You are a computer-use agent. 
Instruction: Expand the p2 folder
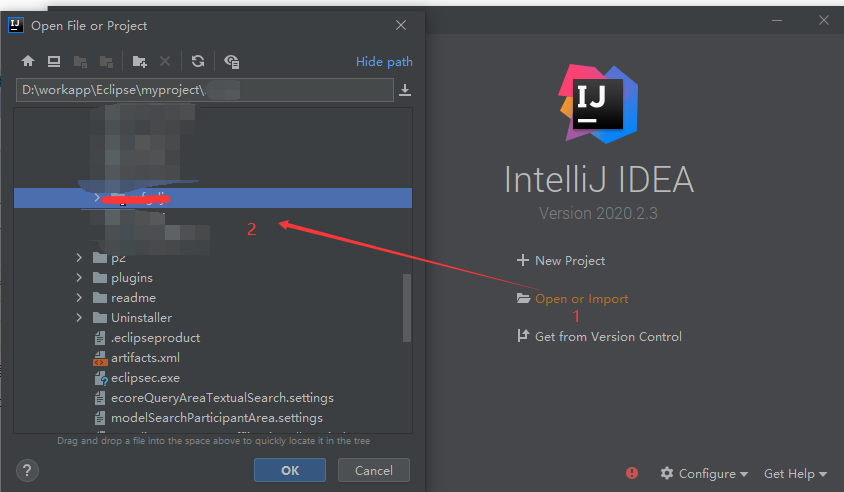point(79,258)
